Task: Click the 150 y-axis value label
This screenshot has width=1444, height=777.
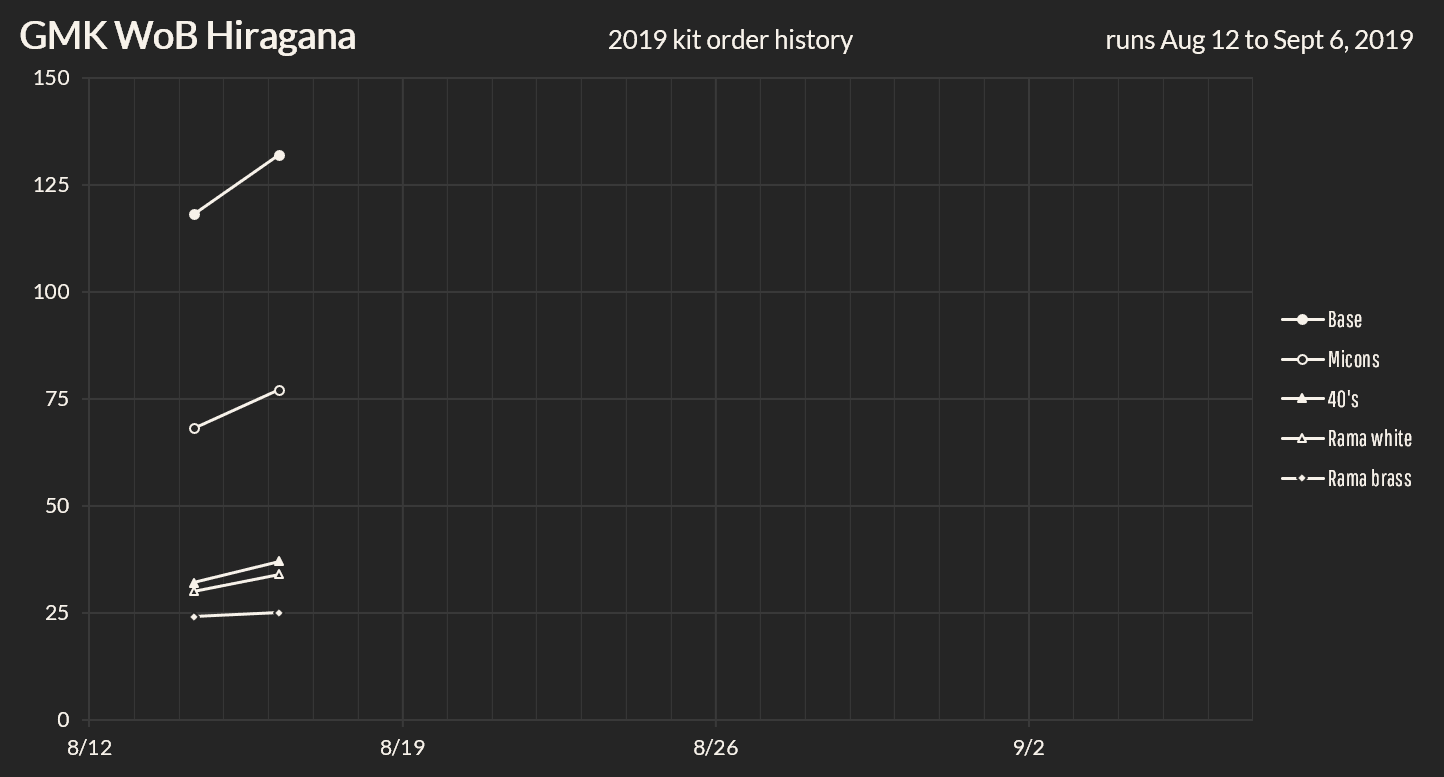Action: 52,78
